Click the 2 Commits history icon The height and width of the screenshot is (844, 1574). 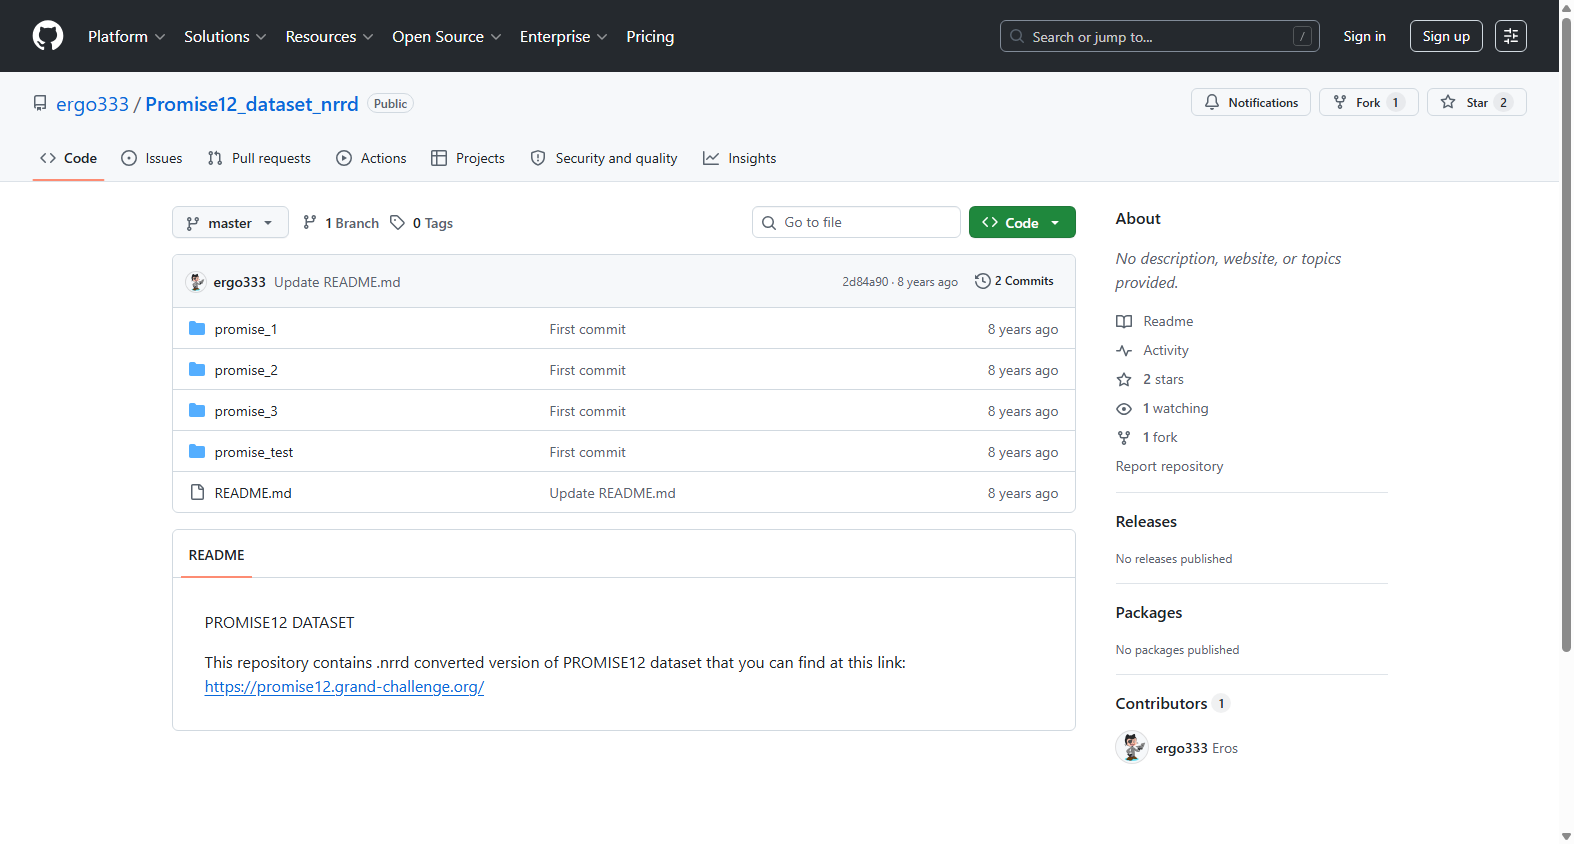982,281
